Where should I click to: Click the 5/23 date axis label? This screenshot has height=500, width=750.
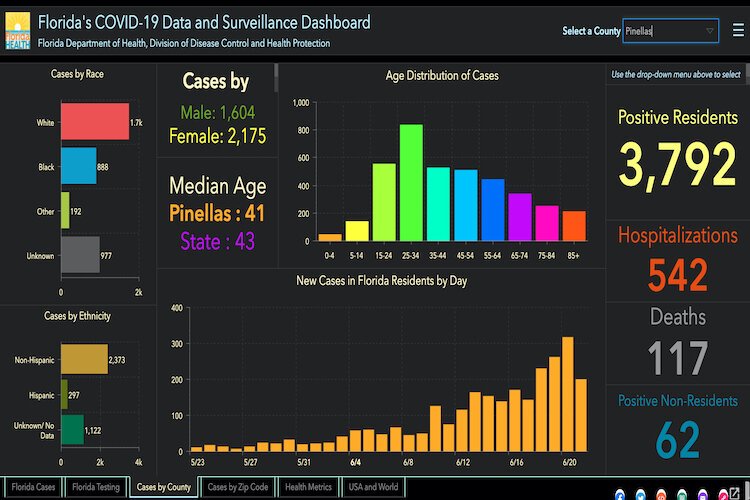pos(197,463)
